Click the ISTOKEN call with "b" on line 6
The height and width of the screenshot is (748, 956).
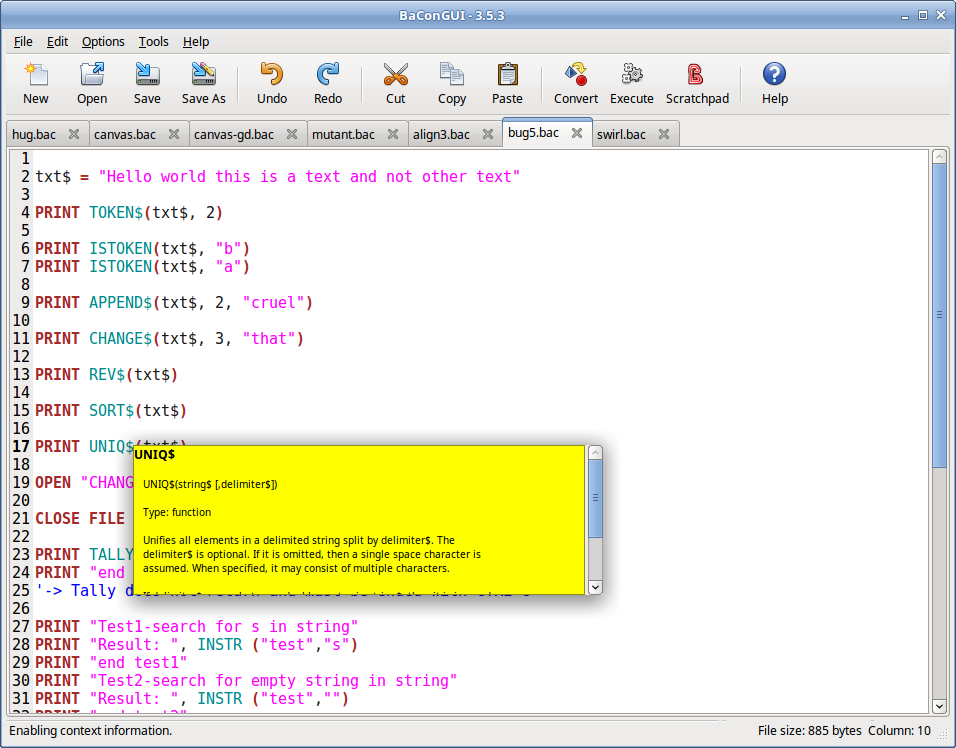(169, 249)
